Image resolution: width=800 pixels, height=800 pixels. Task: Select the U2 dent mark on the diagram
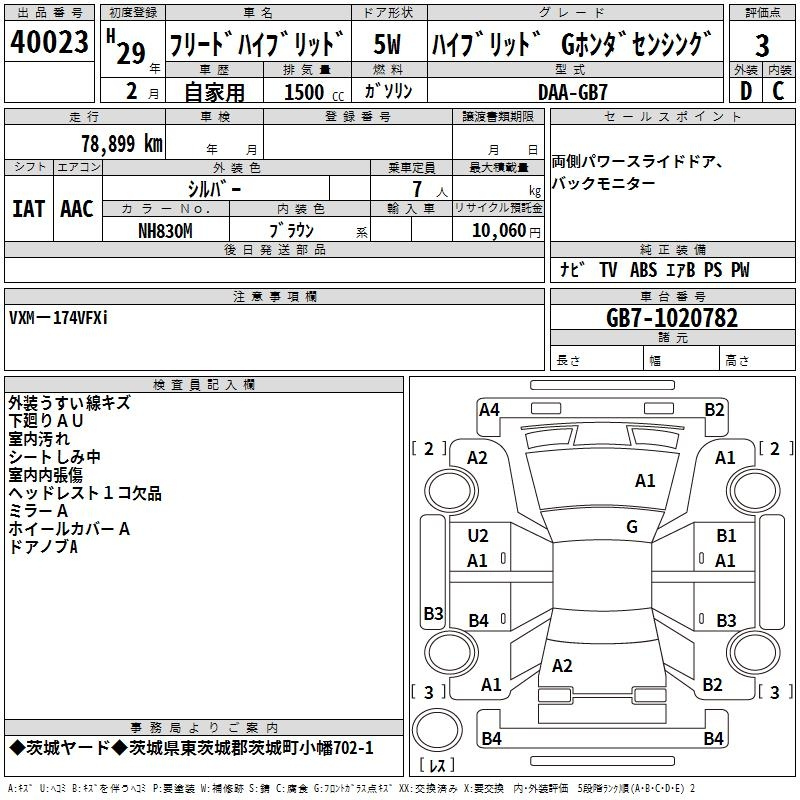478,536
